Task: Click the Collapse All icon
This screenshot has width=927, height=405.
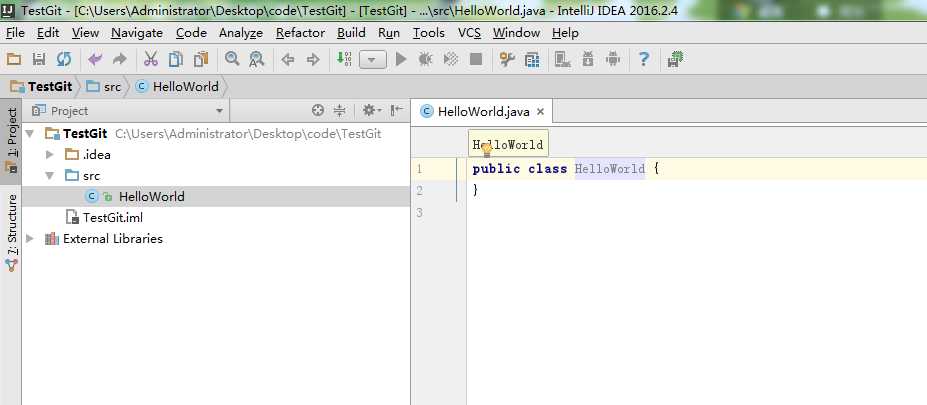Action: pos(339,110)
